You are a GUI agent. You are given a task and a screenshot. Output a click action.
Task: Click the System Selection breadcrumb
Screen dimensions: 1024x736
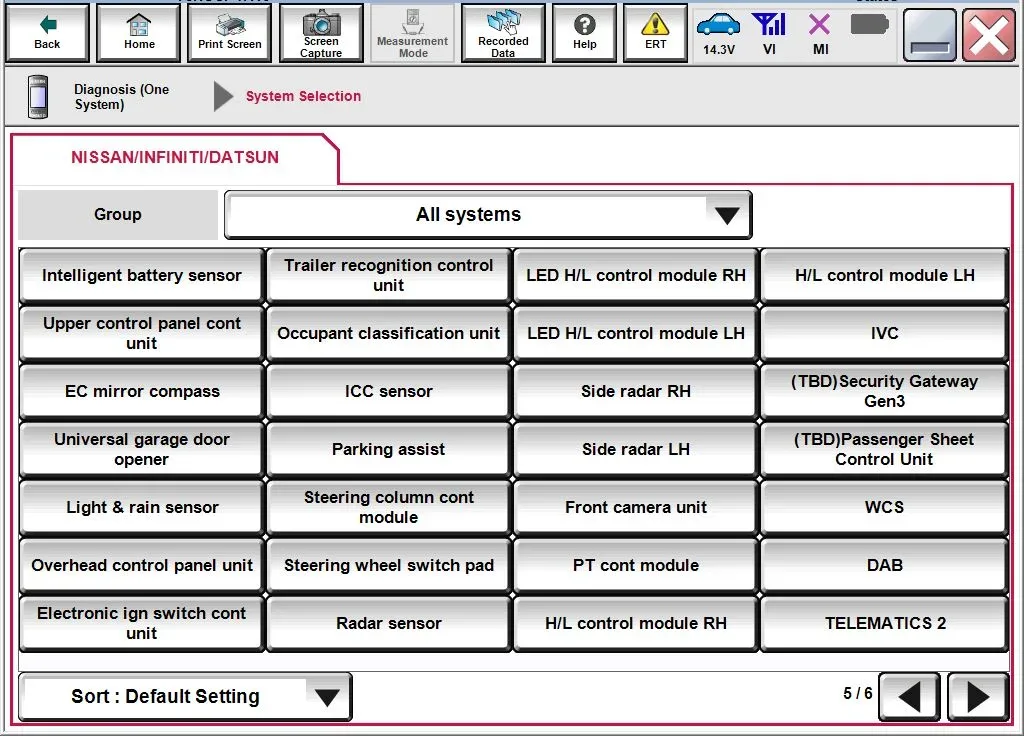(x=303, y=96)
